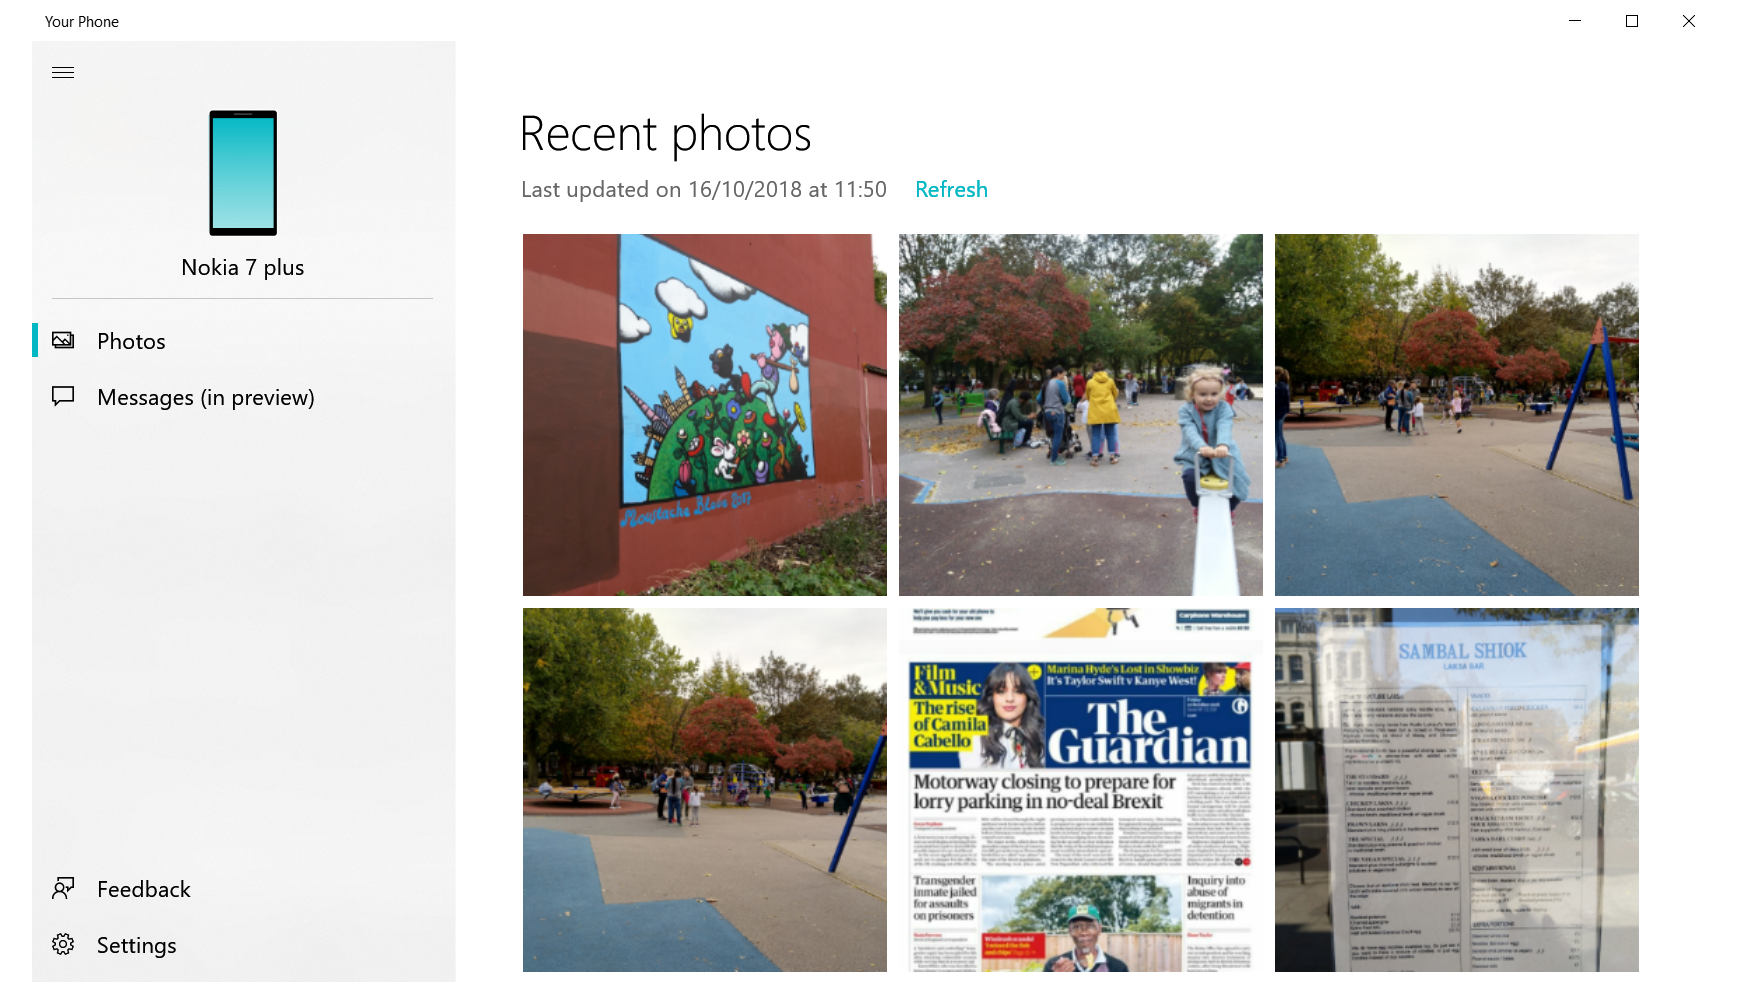The height and width of the screenshot is (984, 1749).
Task: Open the colorful wall mural photo
Action: coord(705,415)
